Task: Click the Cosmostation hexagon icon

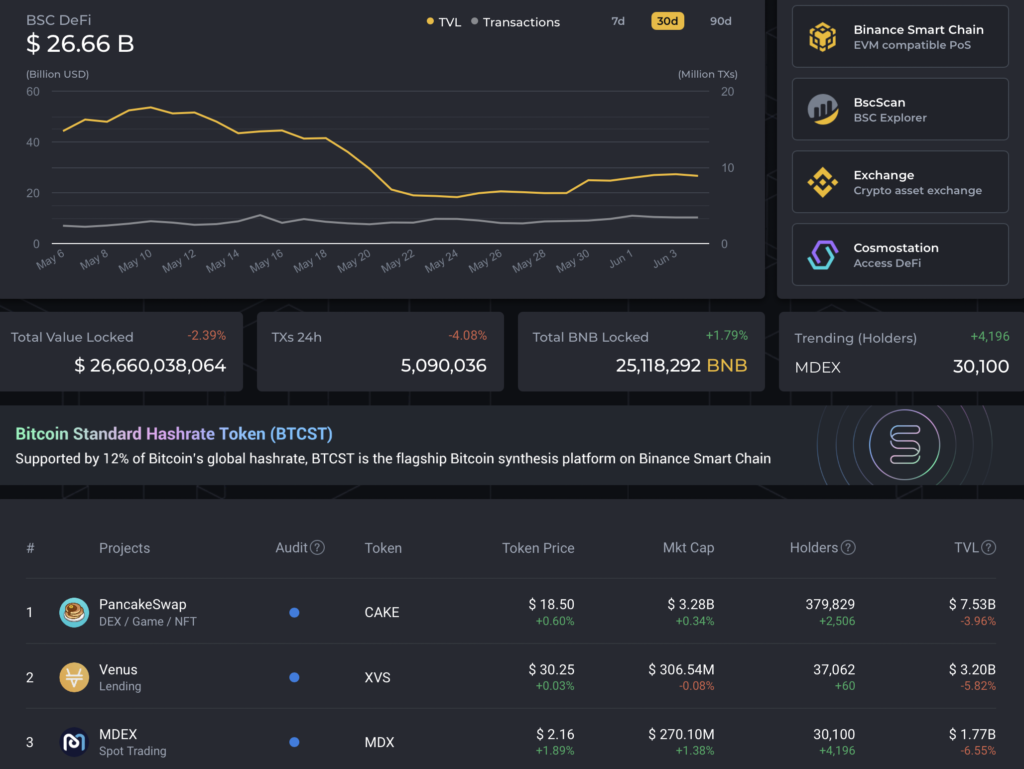Action: [x=823, y=256]
